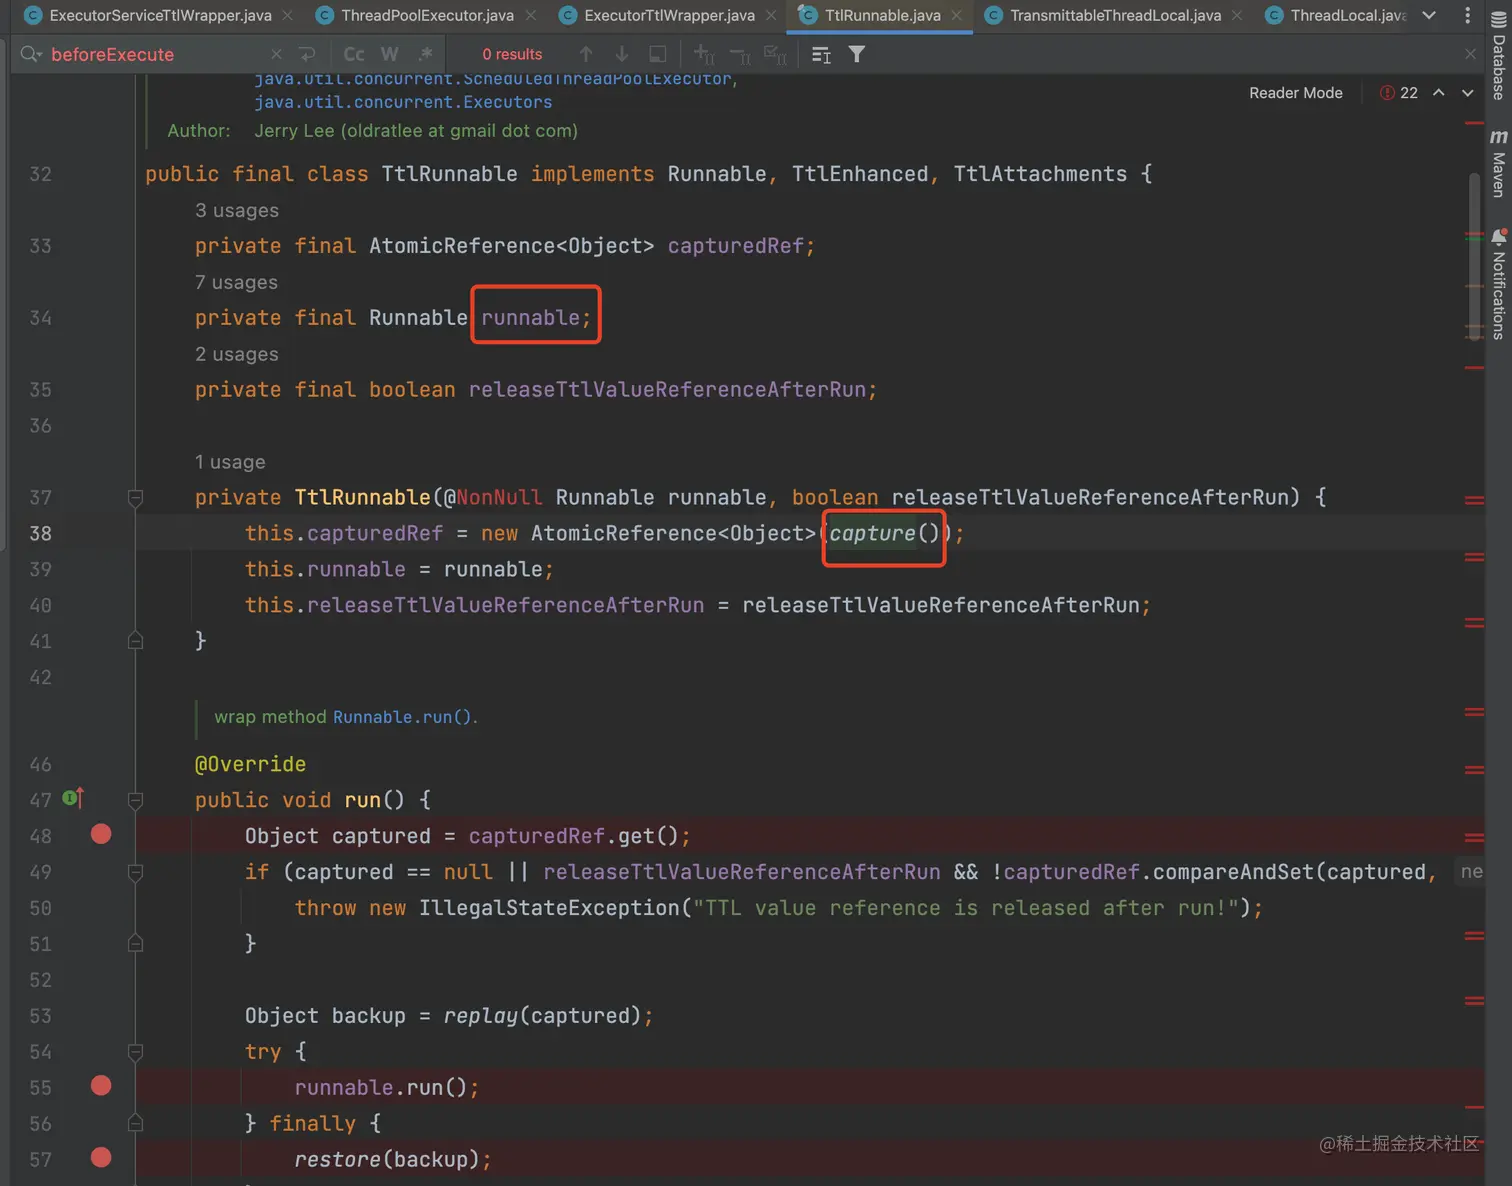Open java.util.concurrent.Executors doc link
This screenshot has height=1186, width=1512.
(x=403, y=102)
